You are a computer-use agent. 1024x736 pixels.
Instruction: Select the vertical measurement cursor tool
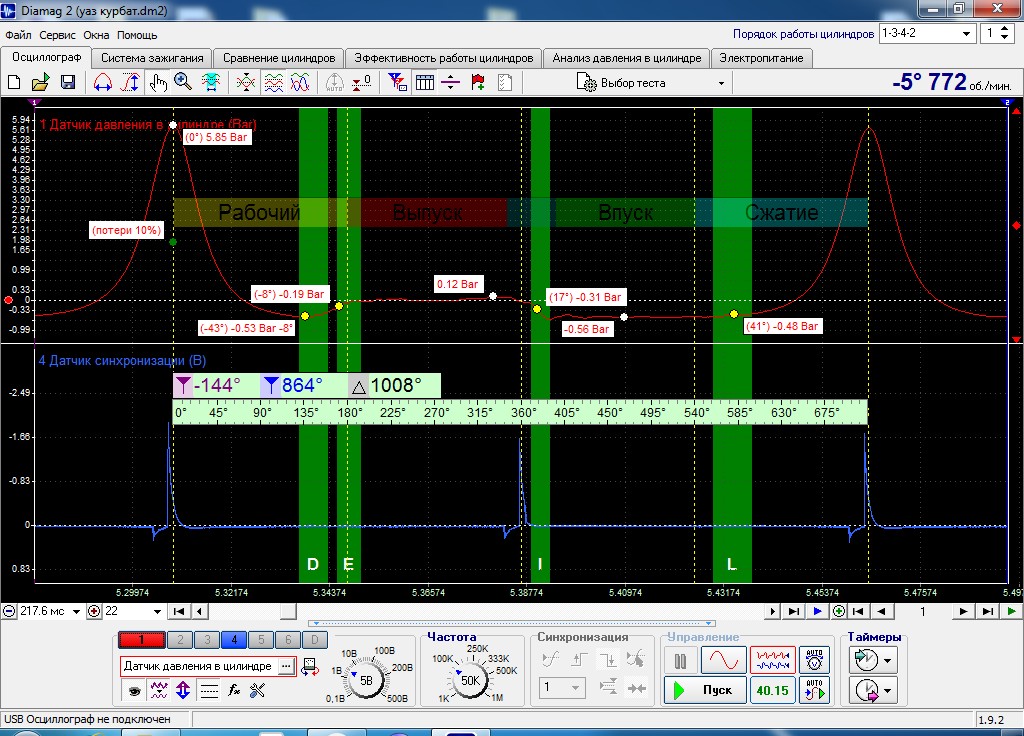coord(130,82)
